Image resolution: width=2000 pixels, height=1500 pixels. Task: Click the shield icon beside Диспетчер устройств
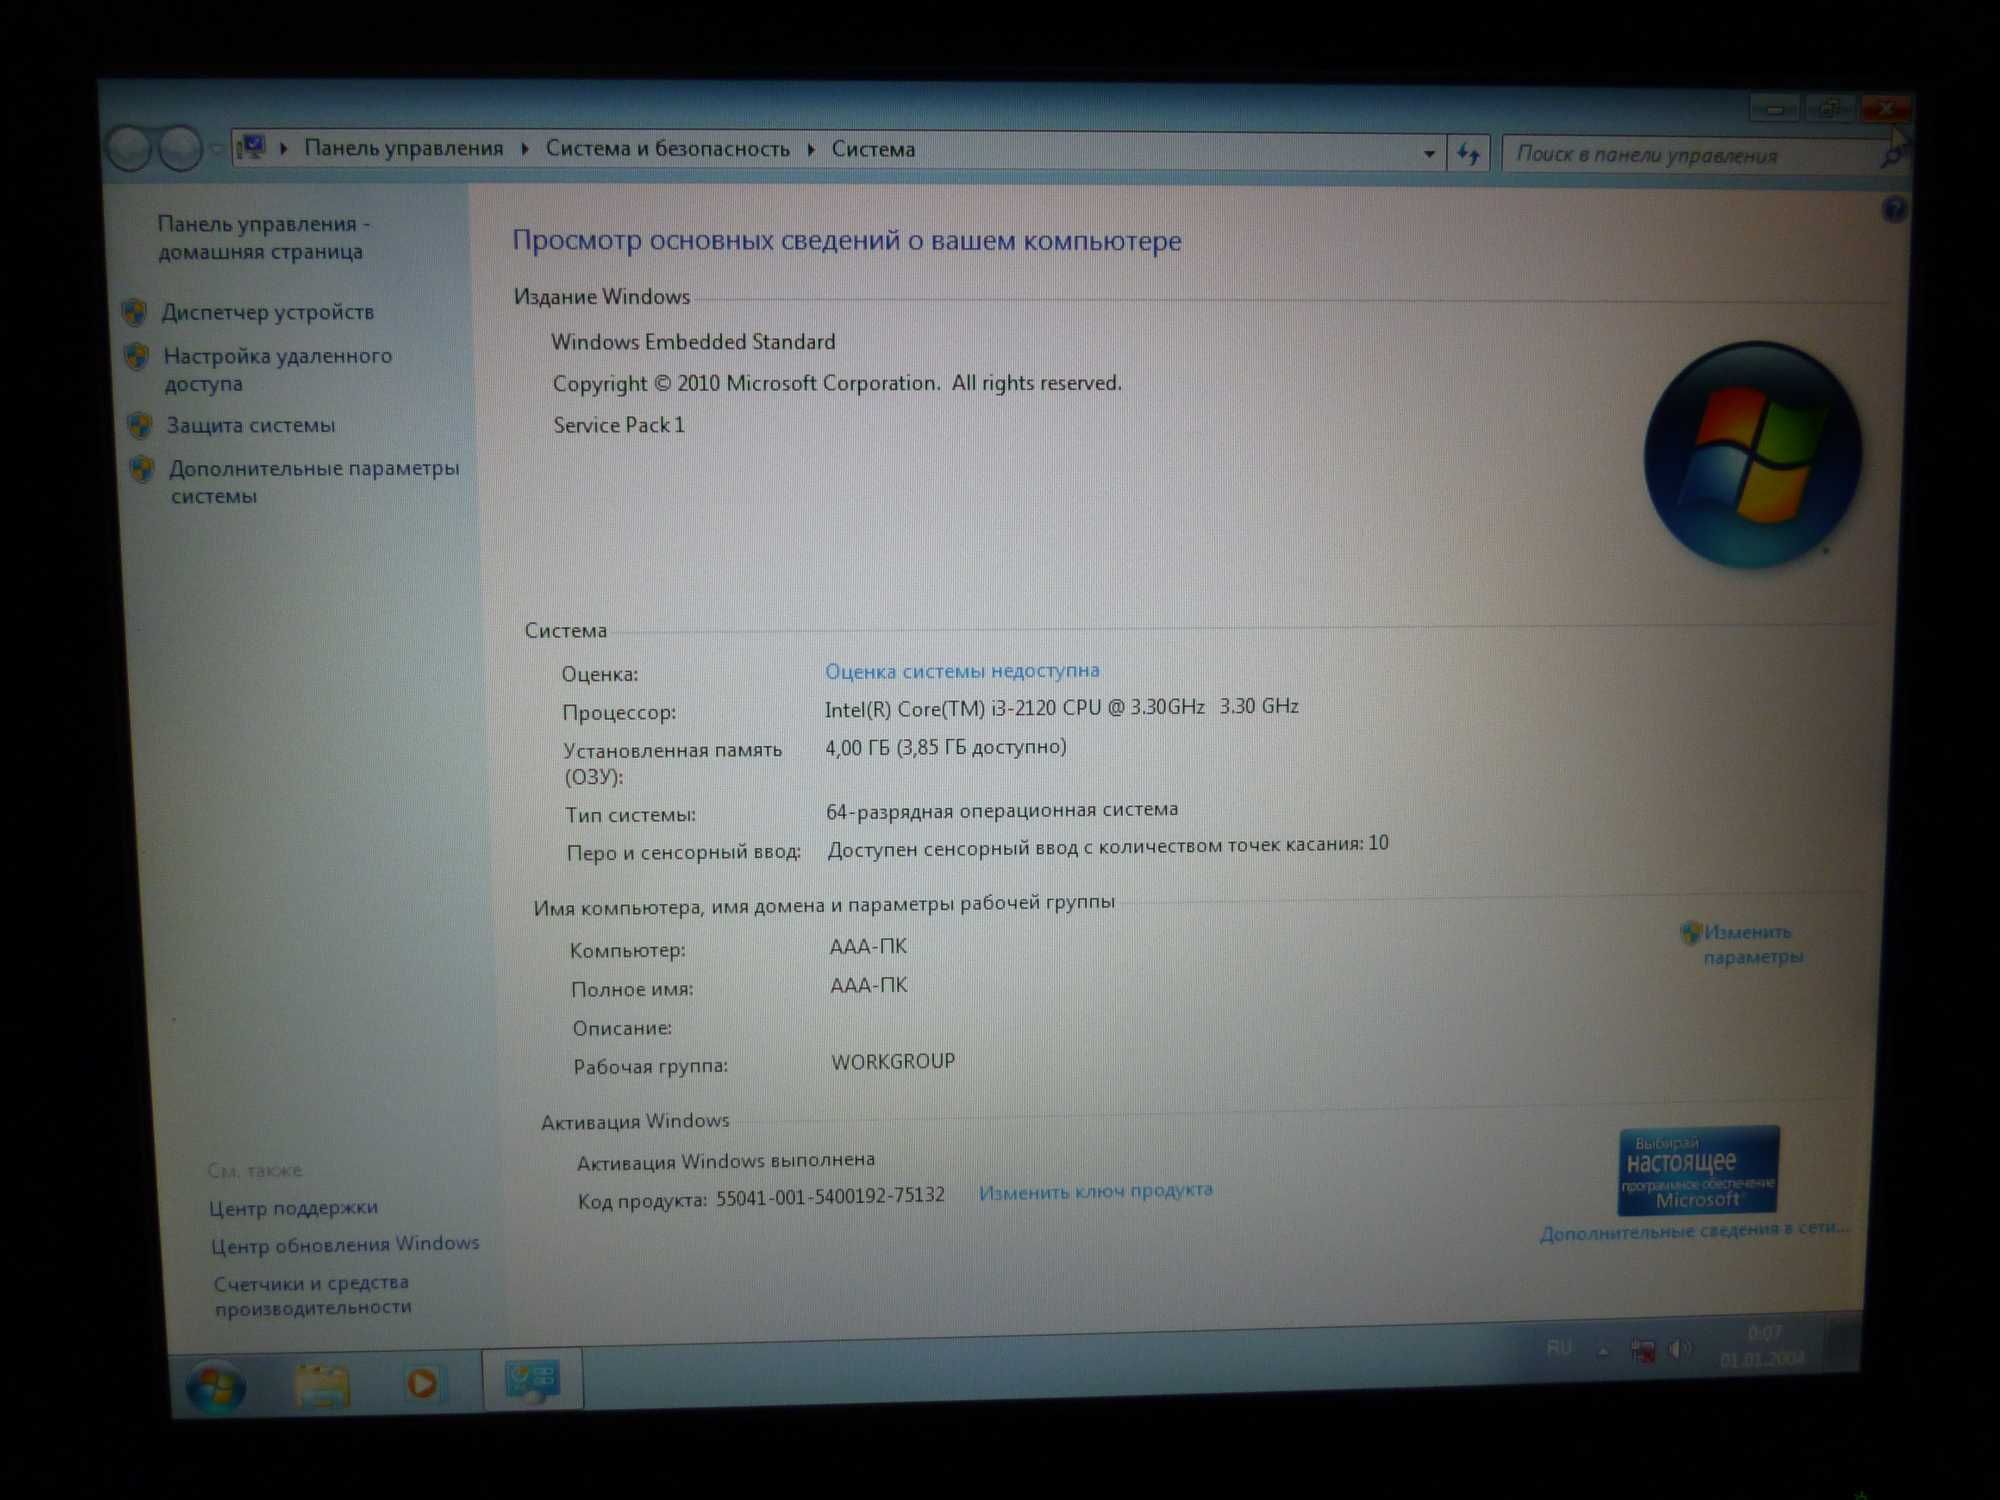click(135, 313)
